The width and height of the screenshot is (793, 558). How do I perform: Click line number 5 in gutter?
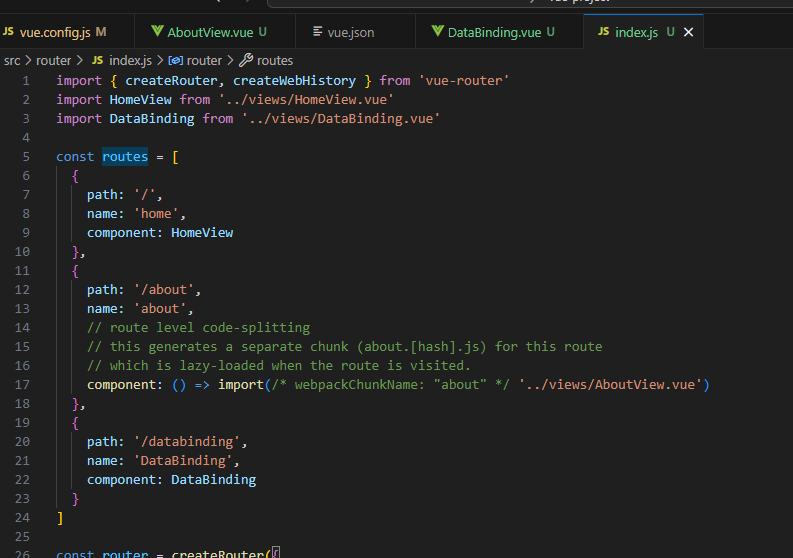pos(26,157)
